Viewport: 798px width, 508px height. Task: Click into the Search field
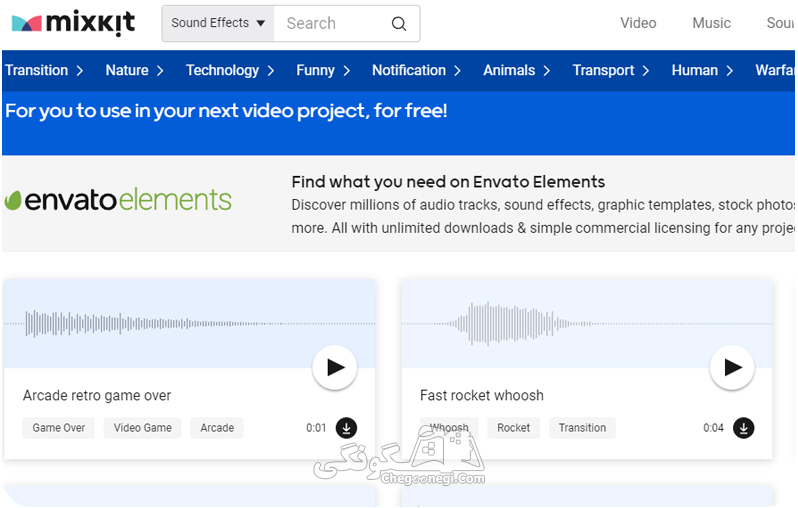[x=333, y=23]
